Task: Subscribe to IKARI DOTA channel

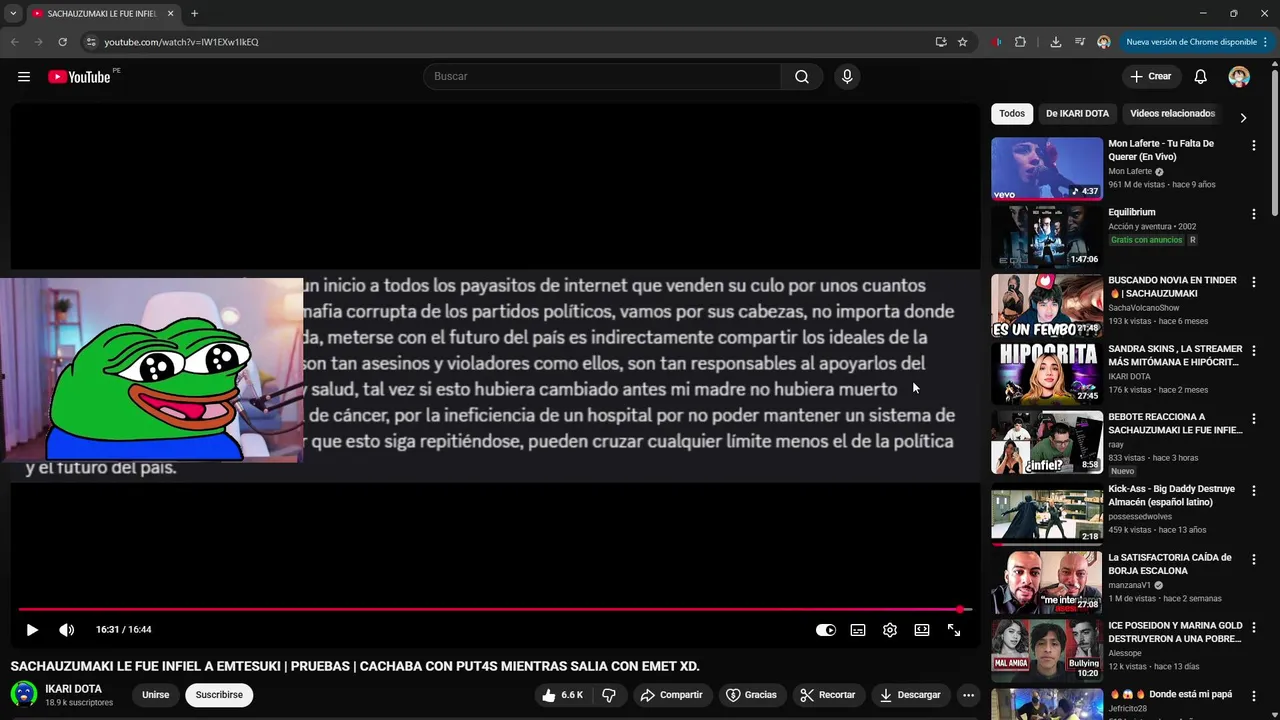Action: click(x=219, y=695)
